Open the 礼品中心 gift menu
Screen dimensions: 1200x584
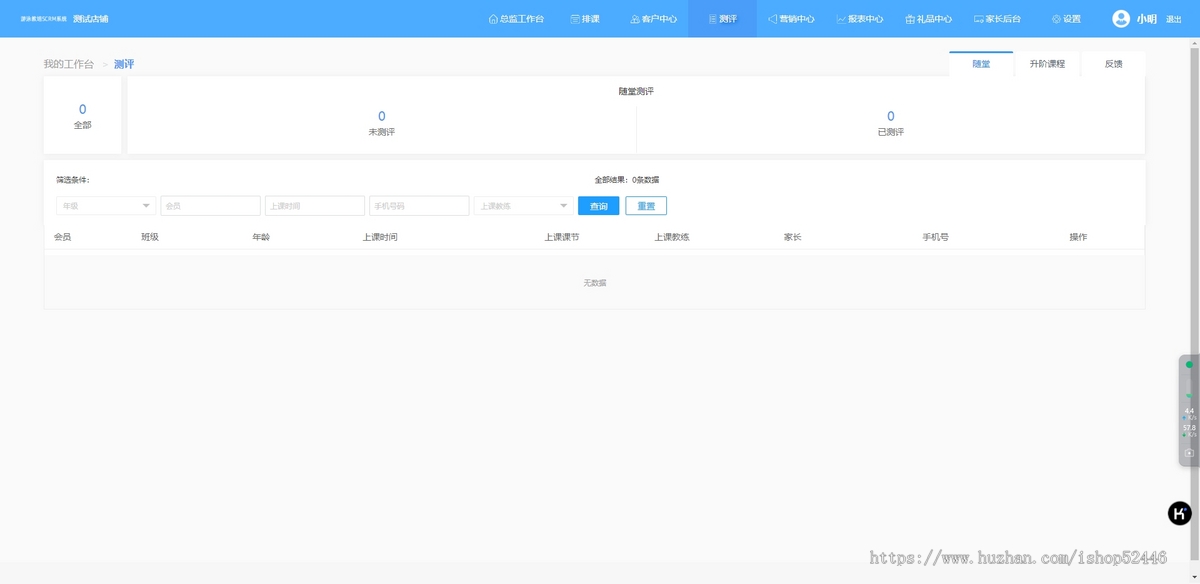[928, 19]
